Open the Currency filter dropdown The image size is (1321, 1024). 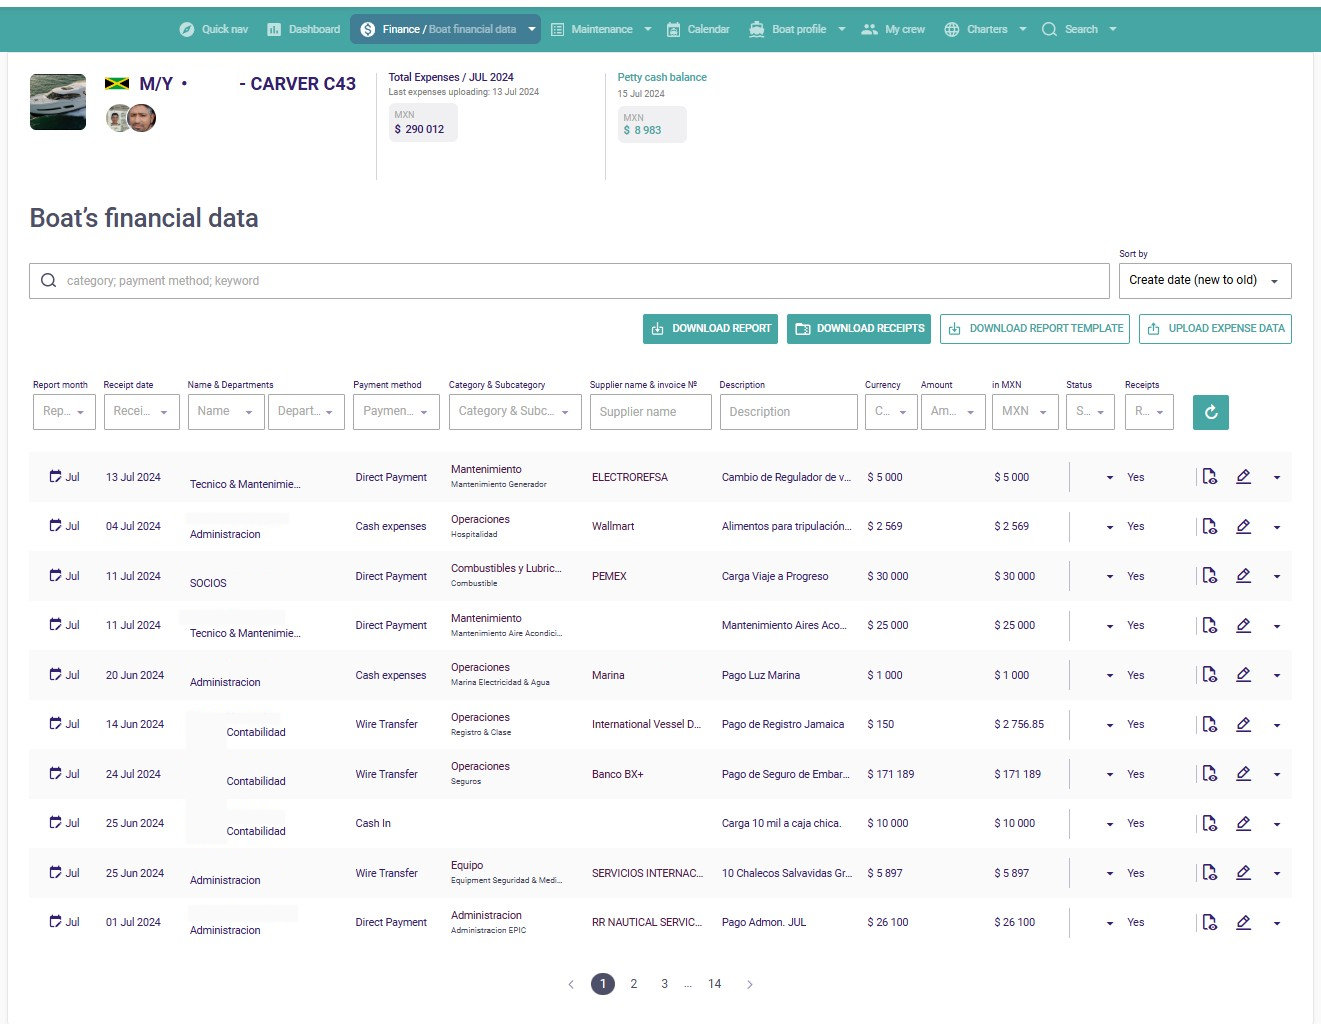pyautogui.click(x=891, y=412)
